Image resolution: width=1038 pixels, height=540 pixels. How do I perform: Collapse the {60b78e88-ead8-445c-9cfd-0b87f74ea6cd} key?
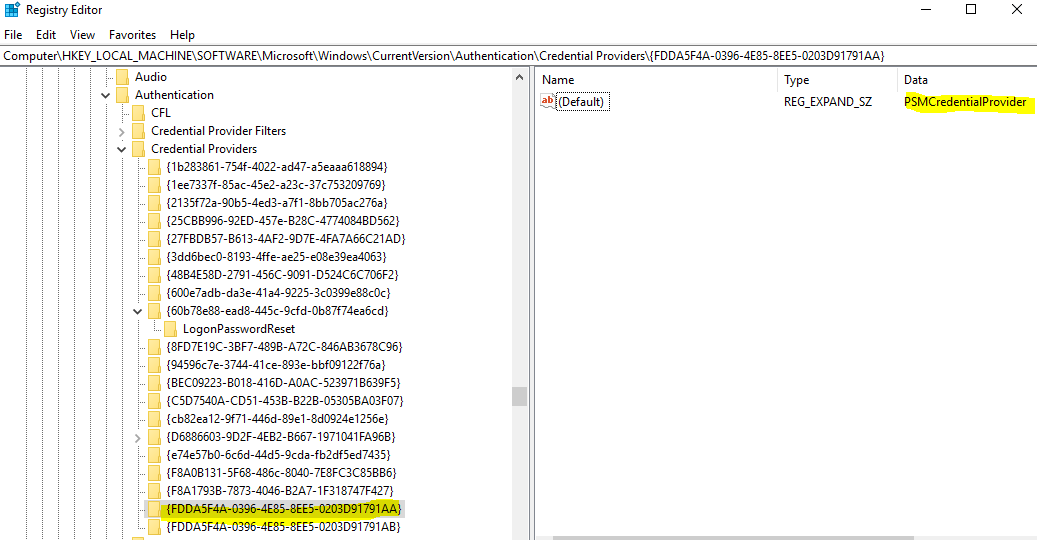coord(138,312)
